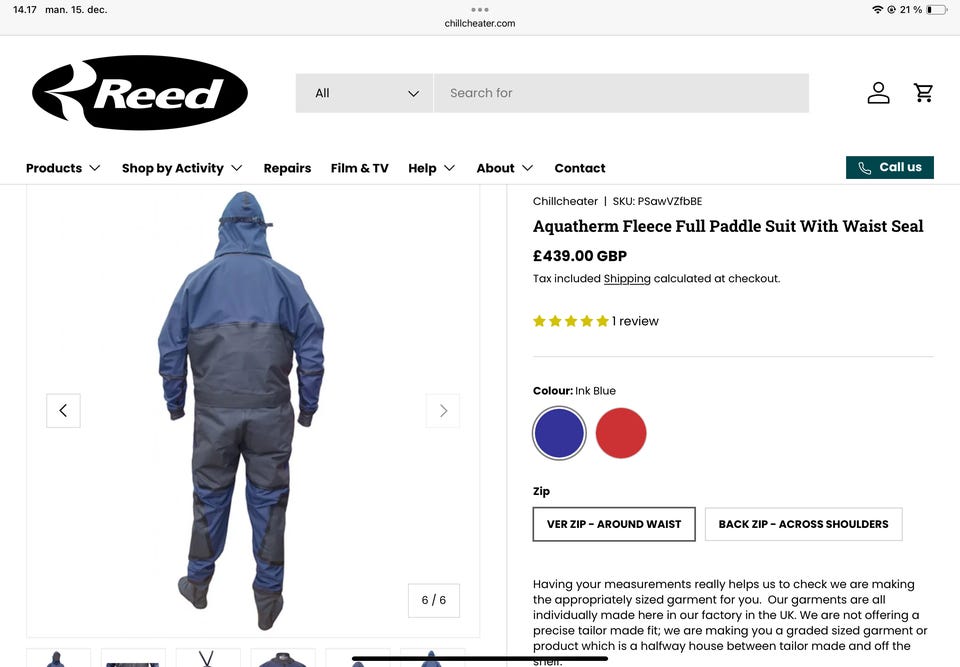Choose the red colour swatch
The height and width of the screenshot is (667, 960).
point(621,433)
